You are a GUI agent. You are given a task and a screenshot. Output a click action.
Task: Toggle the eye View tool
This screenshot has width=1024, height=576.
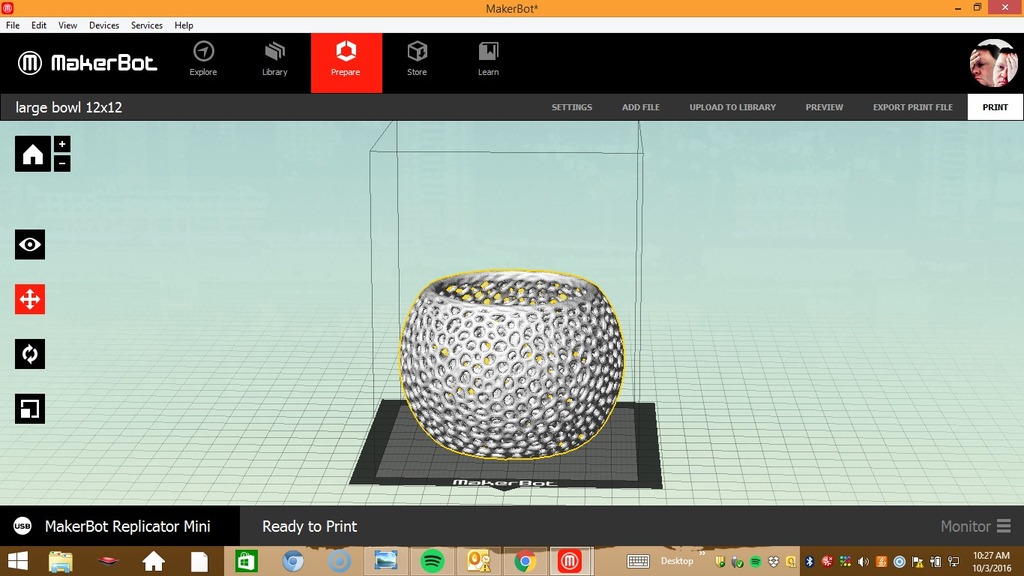click(x=30, y=245)
